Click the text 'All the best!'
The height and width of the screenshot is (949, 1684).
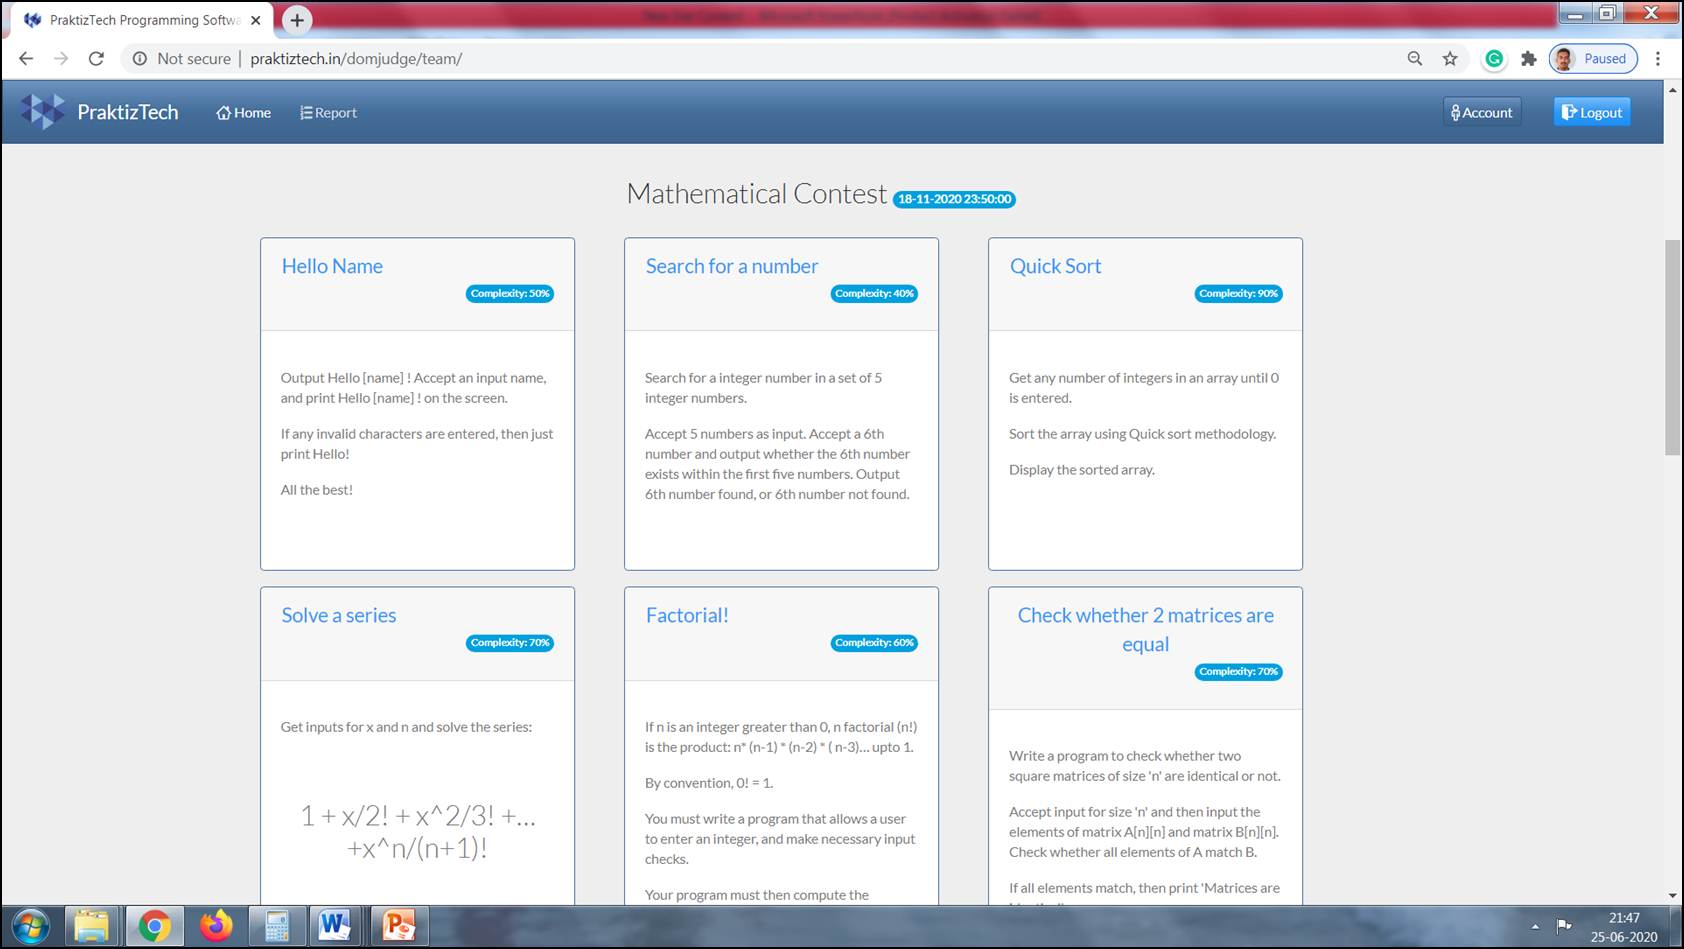point(316,490)
